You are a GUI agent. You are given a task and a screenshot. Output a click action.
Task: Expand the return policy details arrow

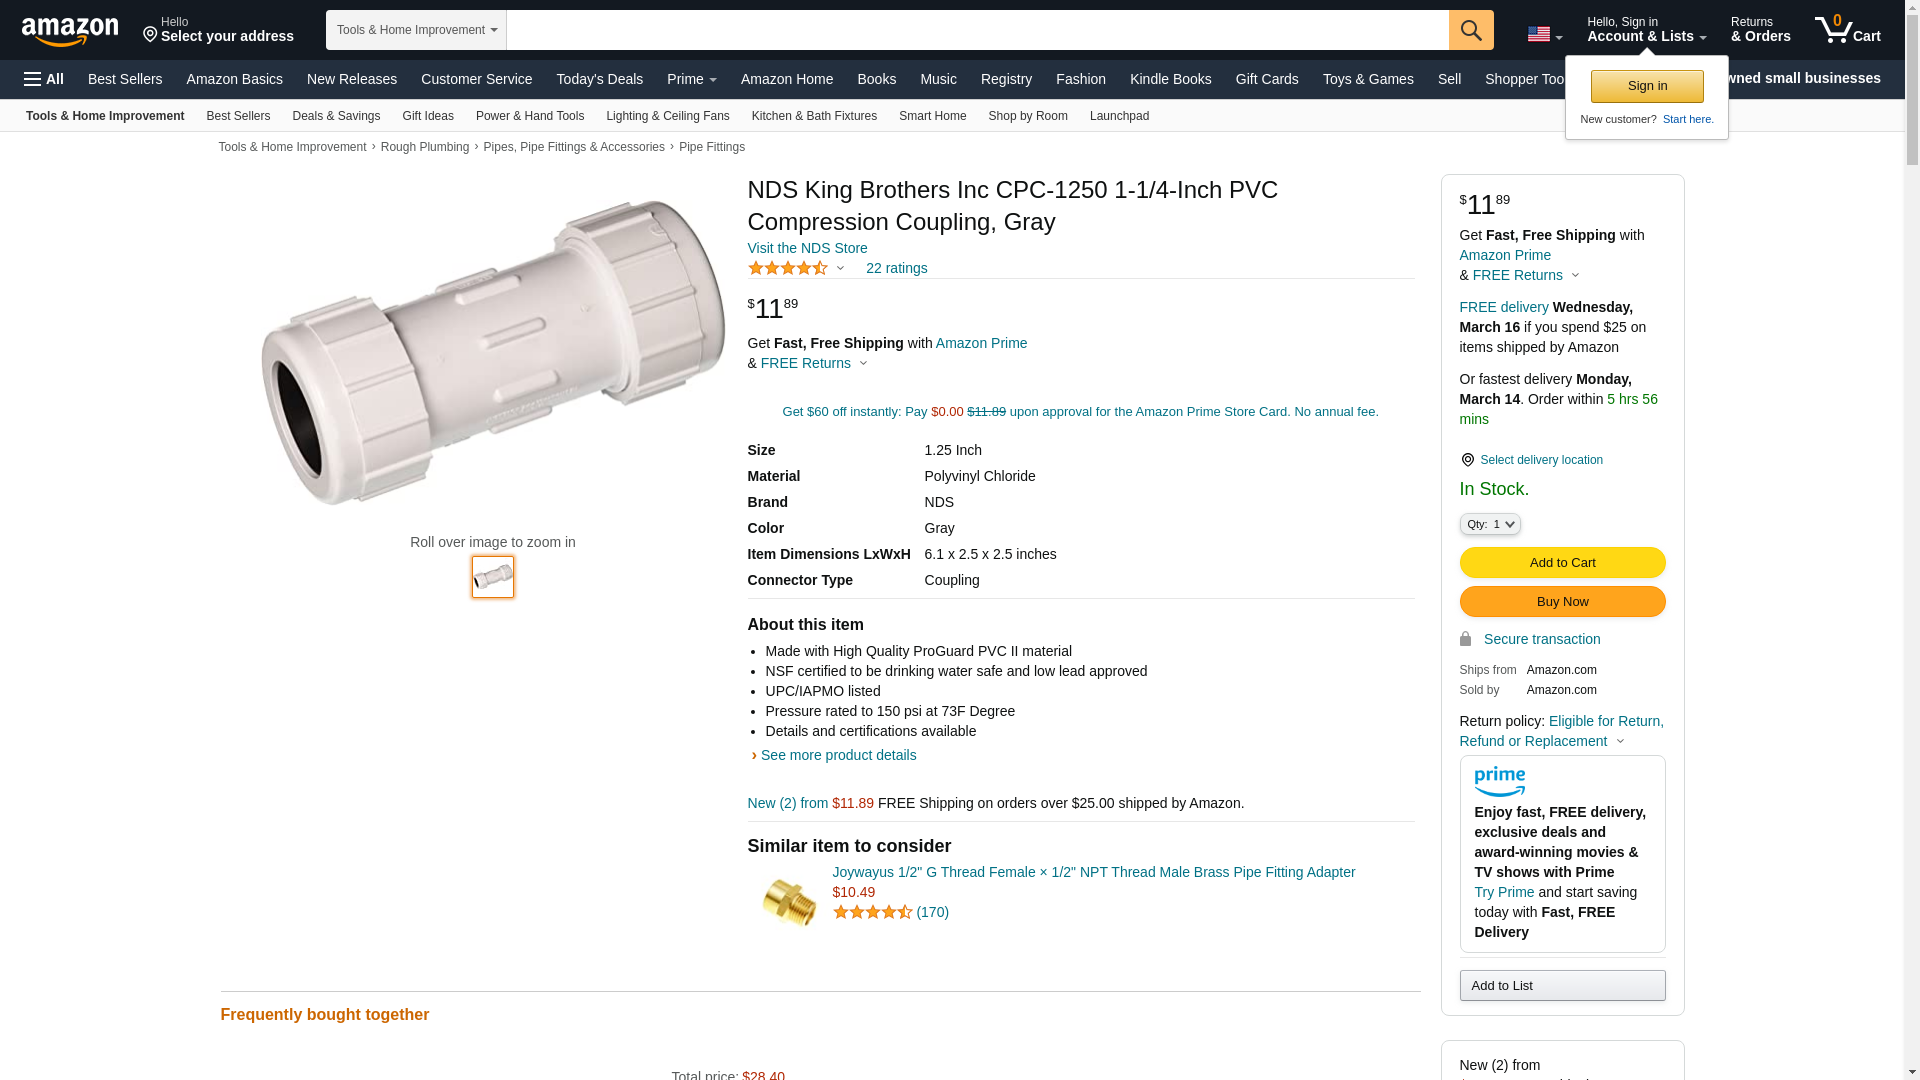[1620, 742]
